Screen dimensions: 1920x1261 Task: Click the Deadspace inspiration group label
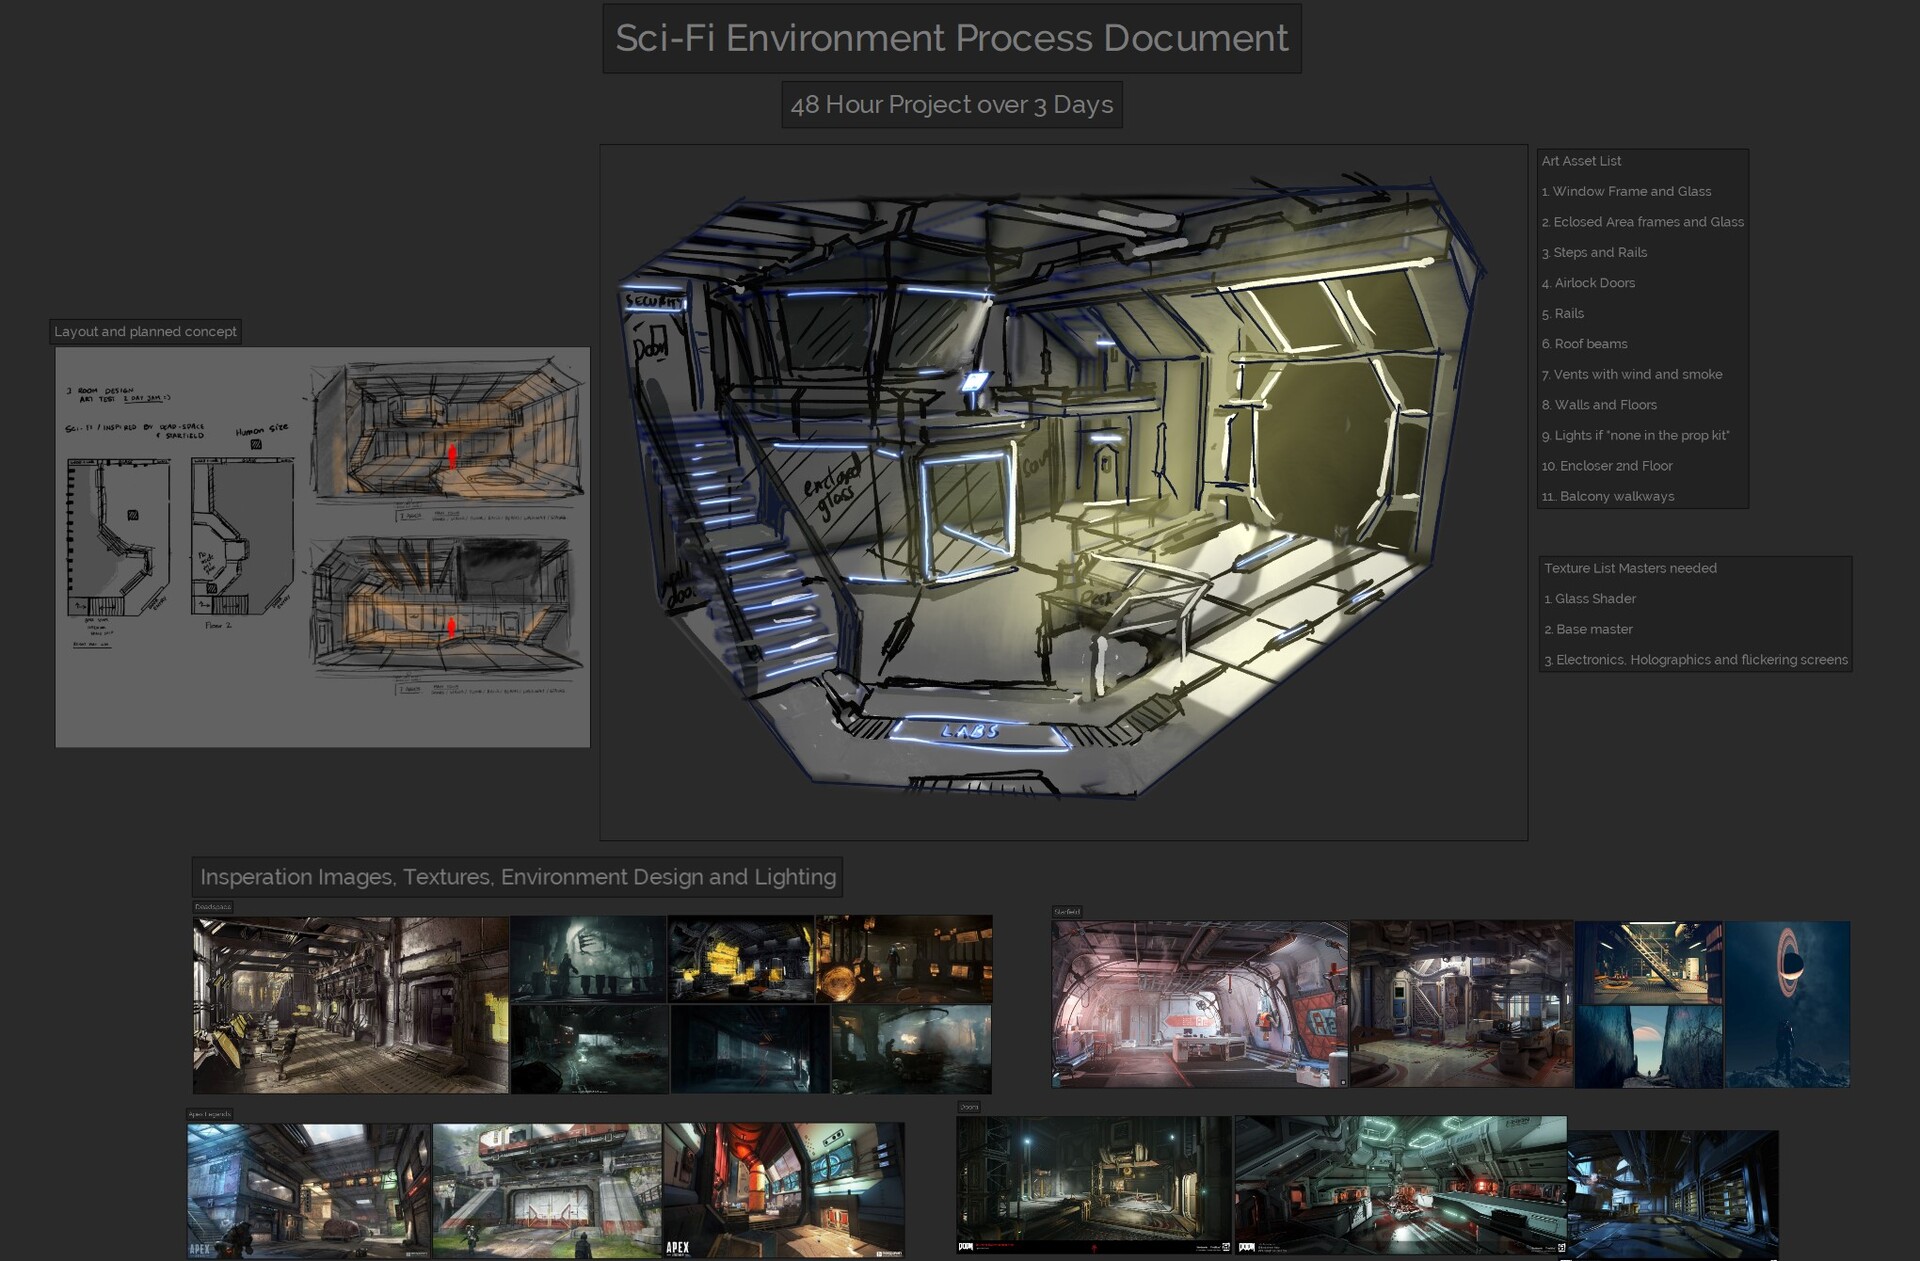212,907
